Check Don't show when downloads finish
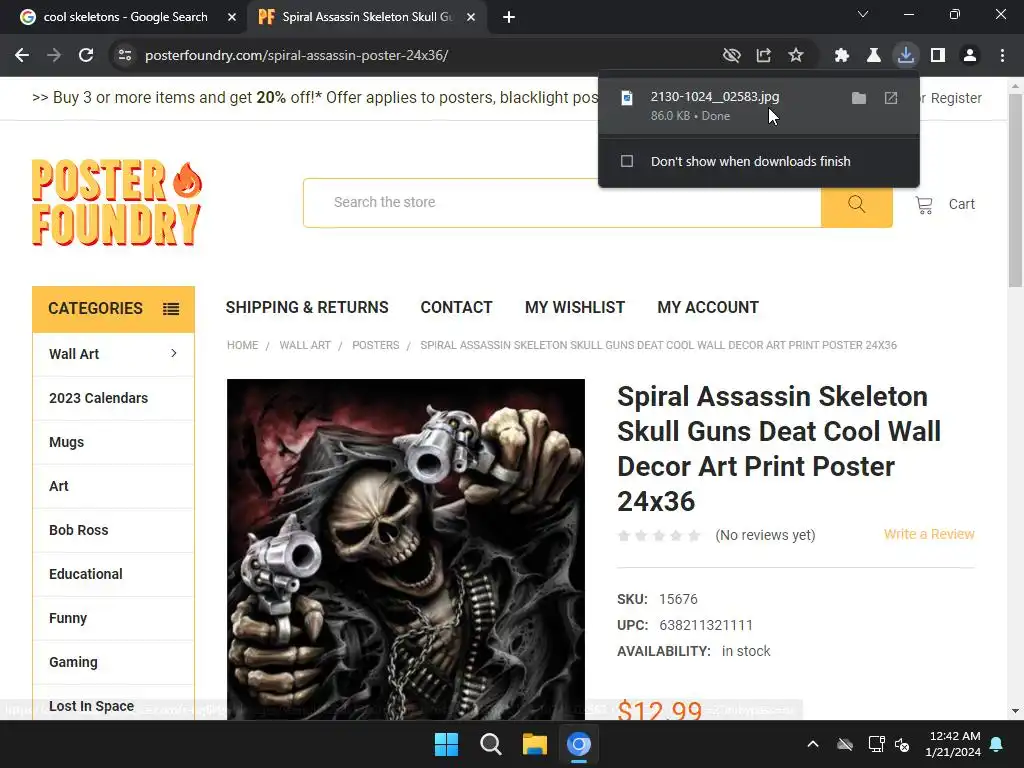The width and height of the screenshot is (1024, 768). [x=627, y=161]
